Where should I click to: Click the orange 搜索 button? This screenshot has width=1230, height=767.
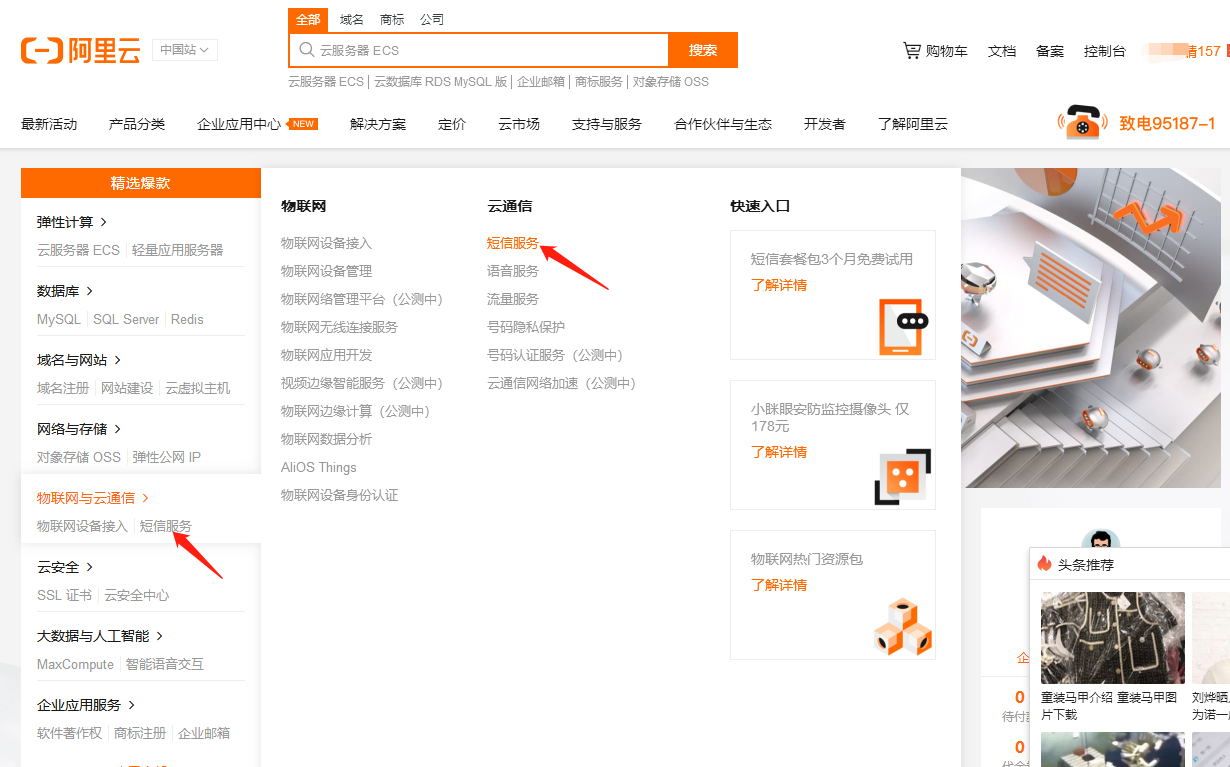(703, 50)
